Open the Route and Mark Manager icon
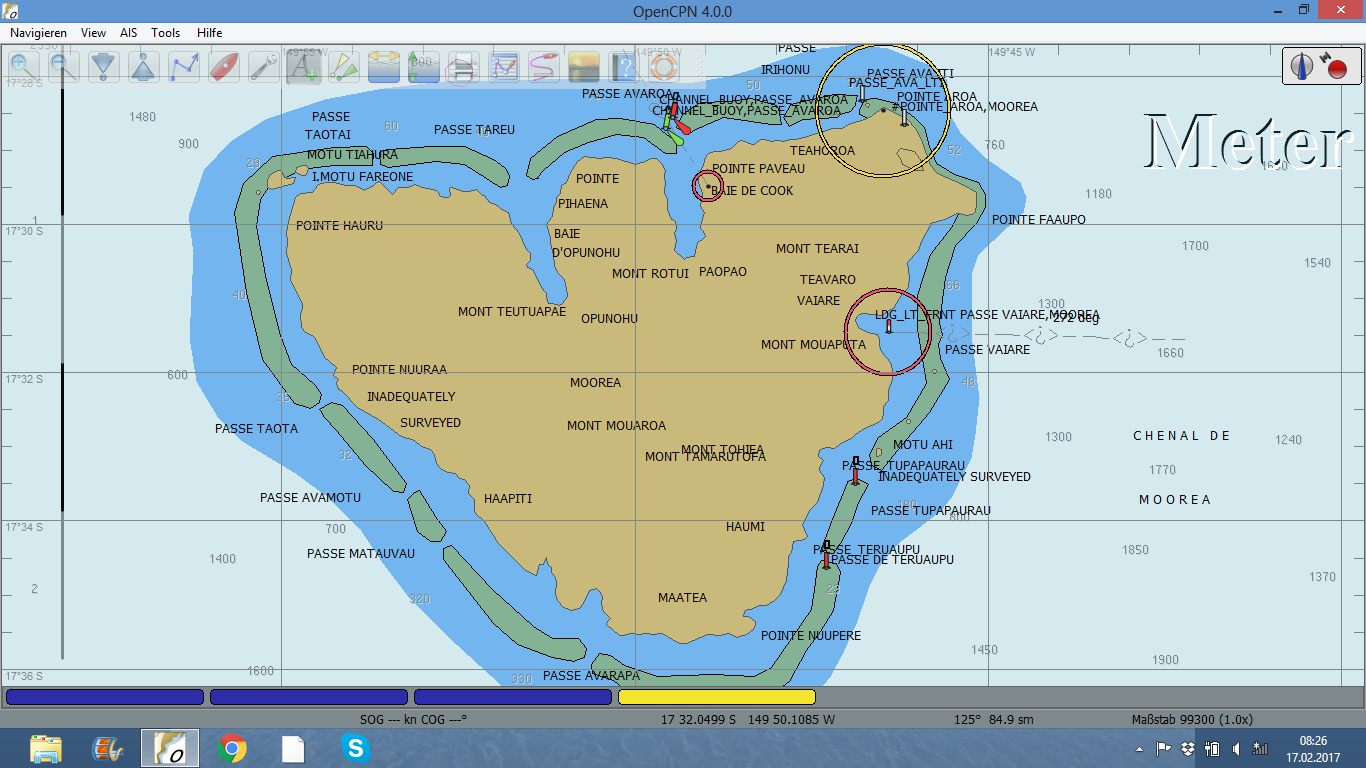The height and width of the screenshot is (768, 1366). 503,67
